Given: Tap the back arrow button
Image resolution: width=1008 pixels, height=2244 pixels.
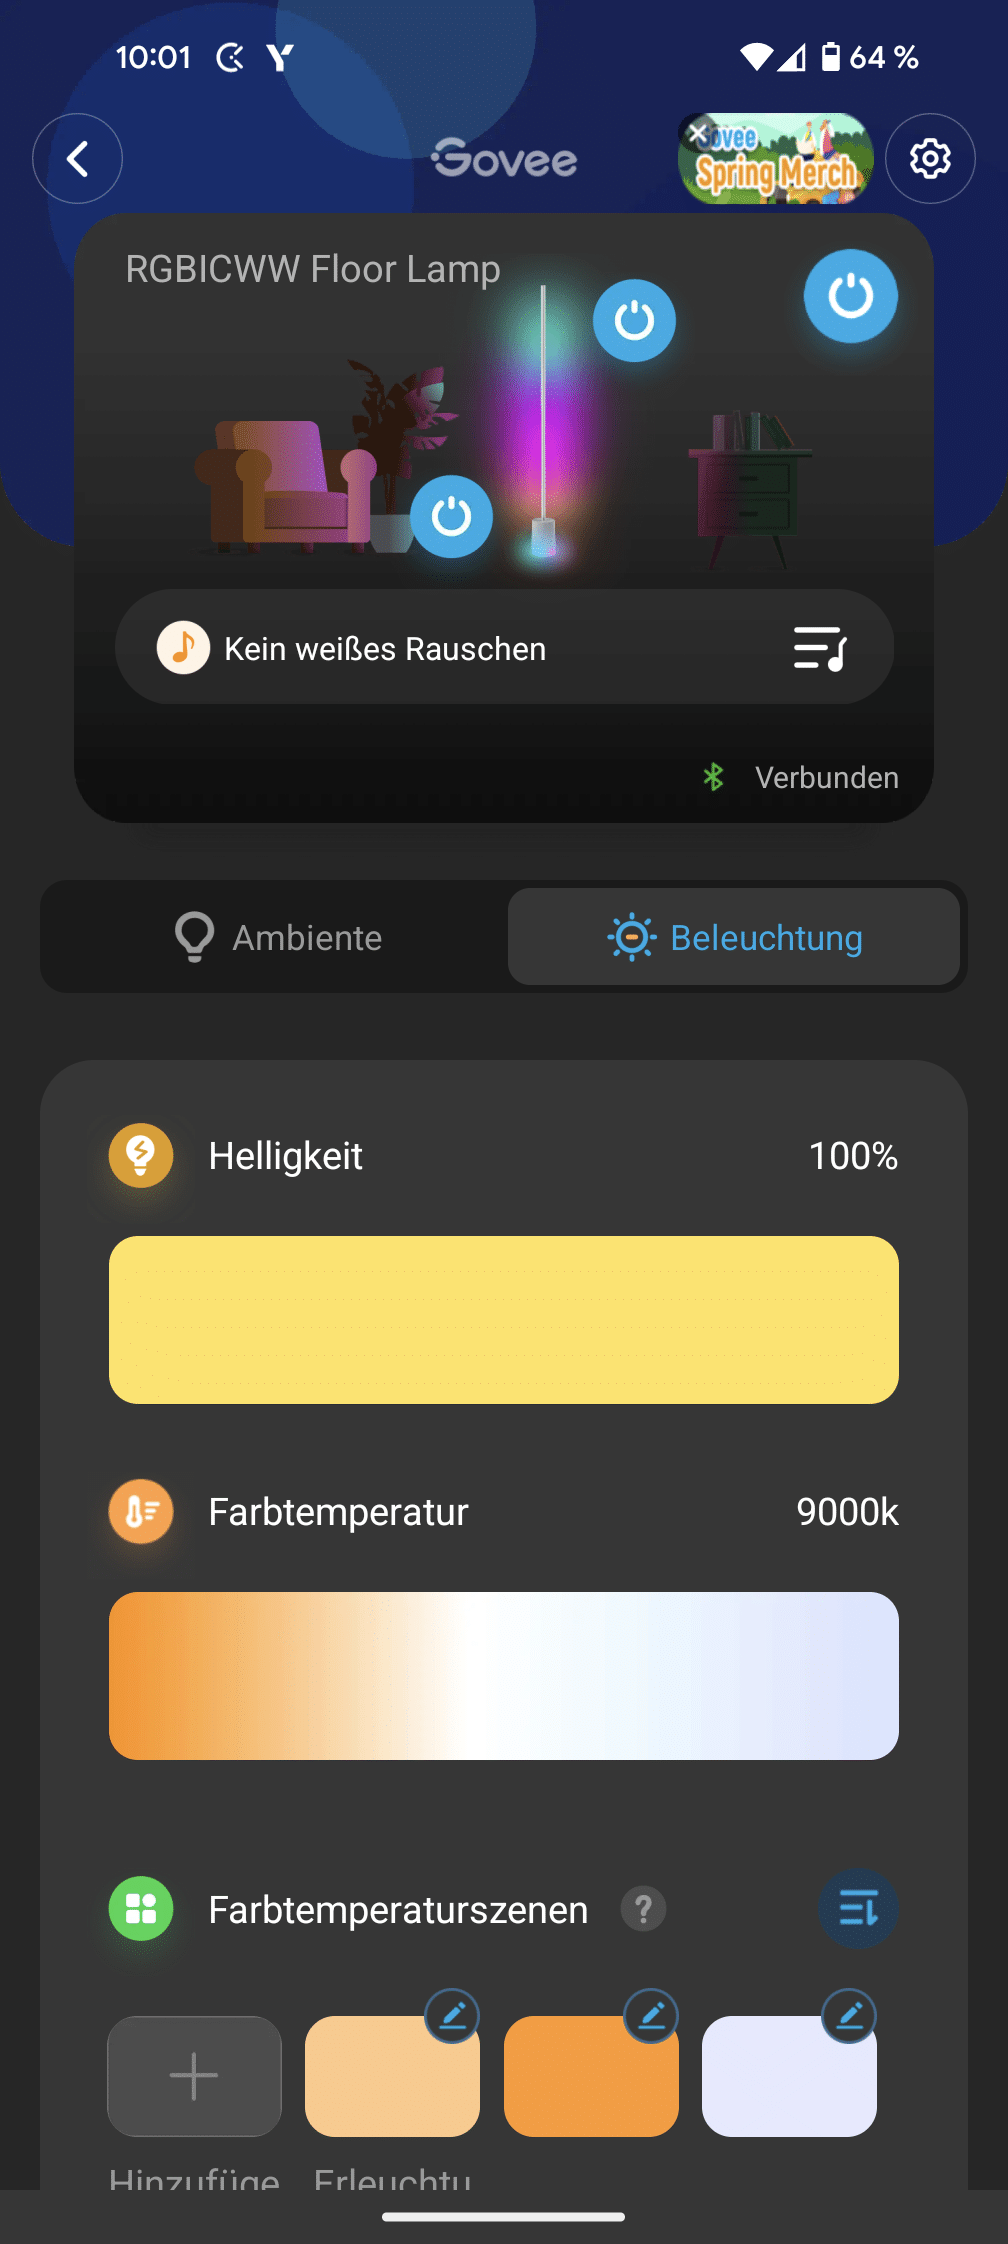Looking at the screenshot, I should [x=78, y=159].
